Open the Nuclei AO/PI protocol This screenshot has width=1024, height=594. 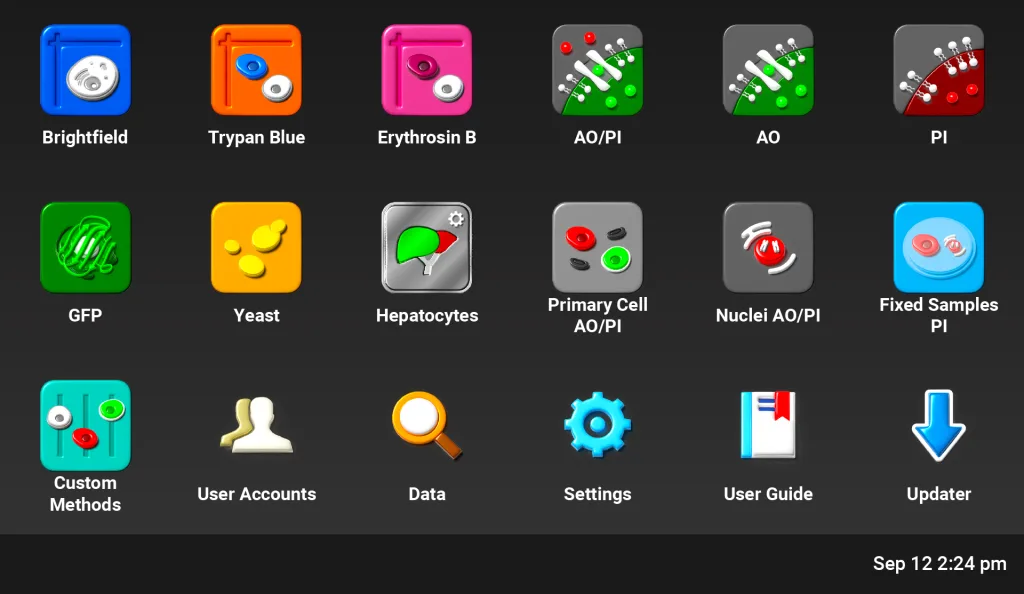pyautogui.click(x=768, y=247)
